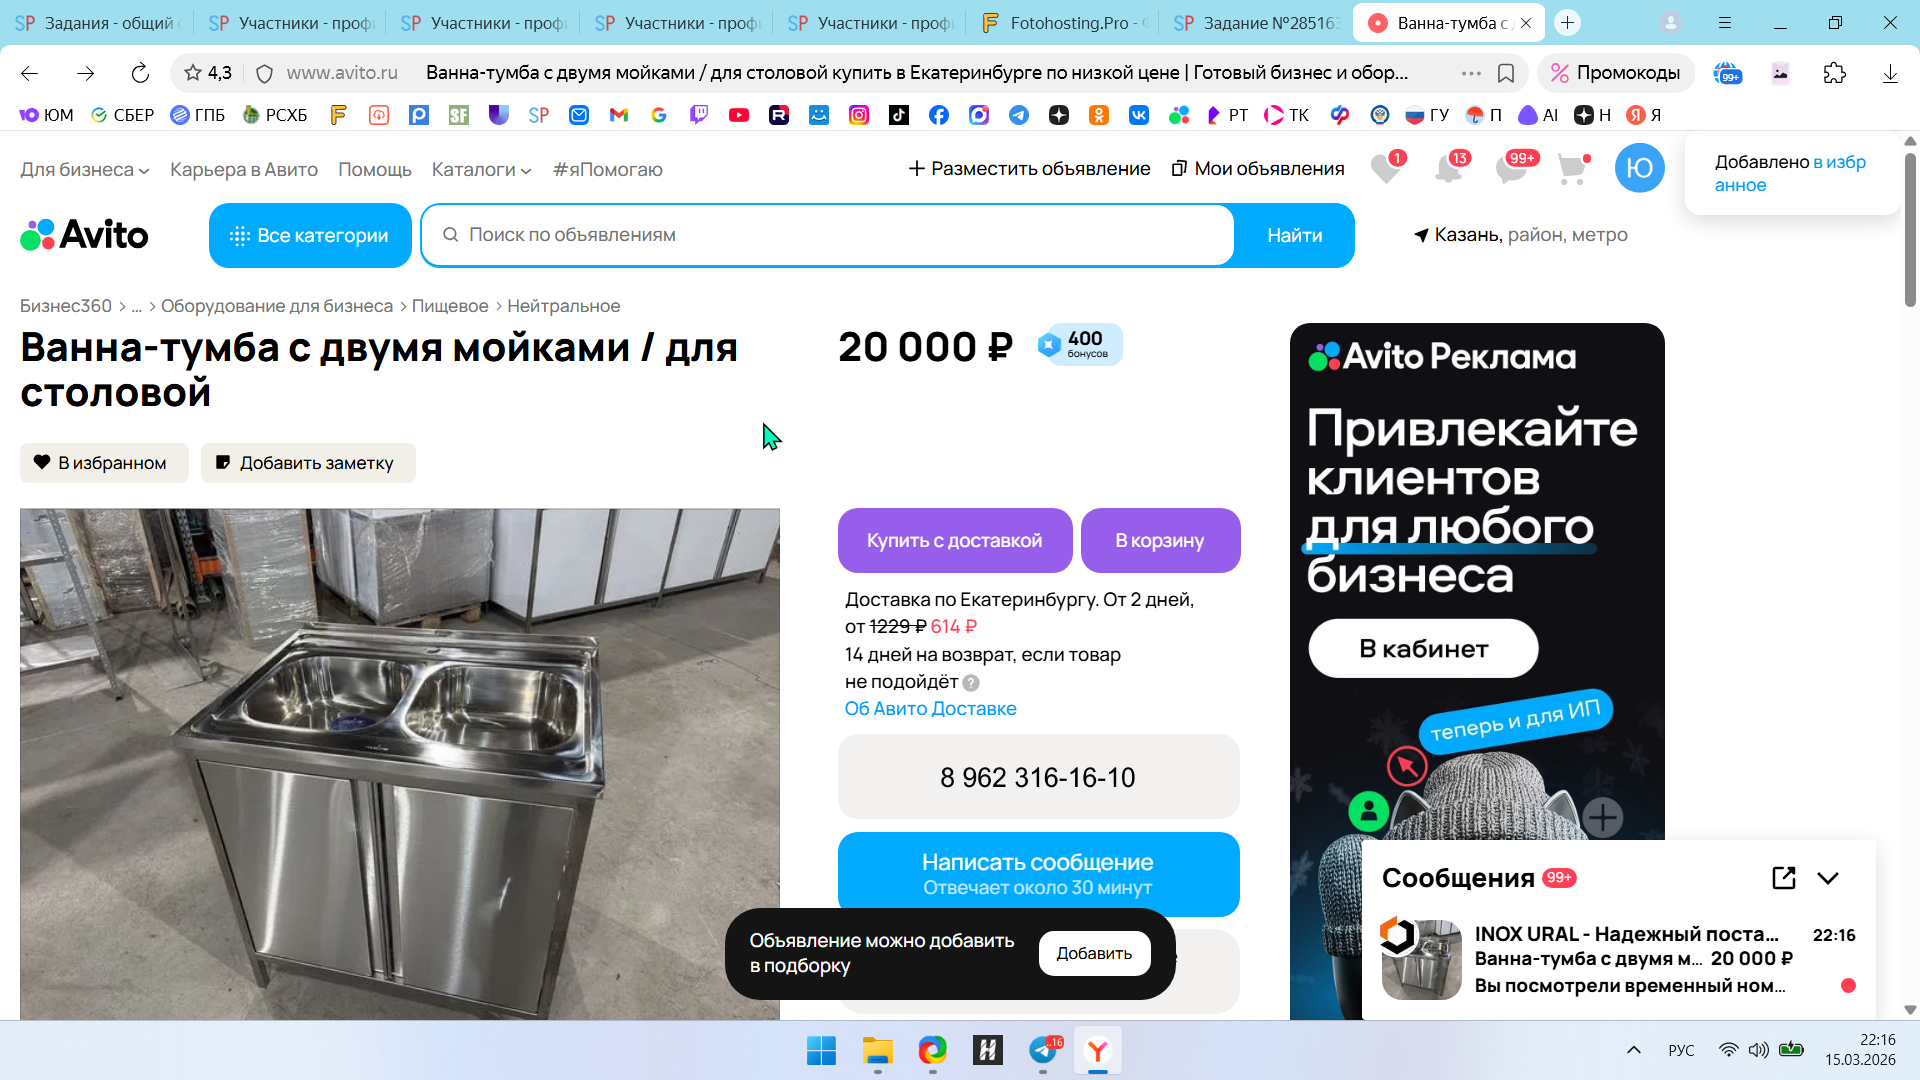Open the favorites heart icon in header
The image size is (1920, 1080).
coord(1385,169)
